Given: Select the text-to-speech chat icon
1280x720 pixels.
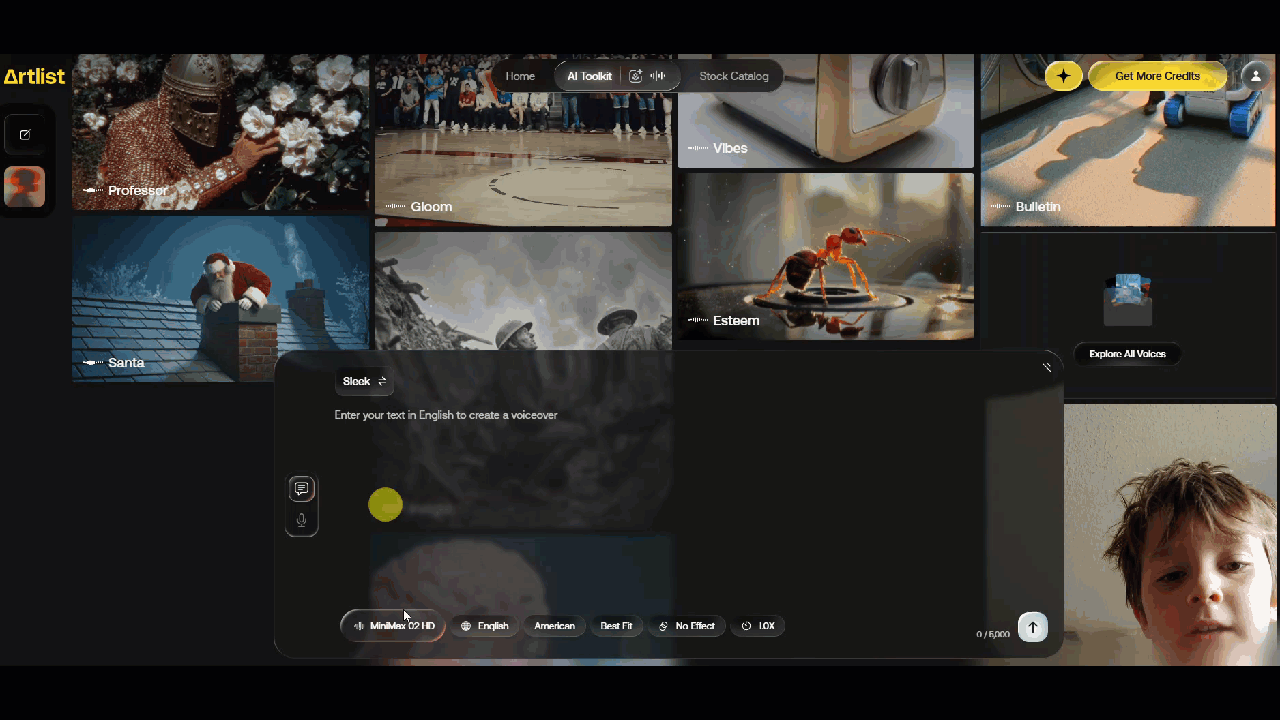Looking at the screenshot, I should coord(301,489).
